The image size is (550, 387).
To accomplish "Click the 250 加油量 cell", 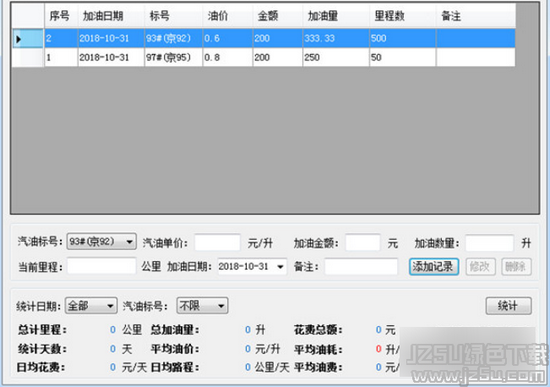I will tap(336, 57).
